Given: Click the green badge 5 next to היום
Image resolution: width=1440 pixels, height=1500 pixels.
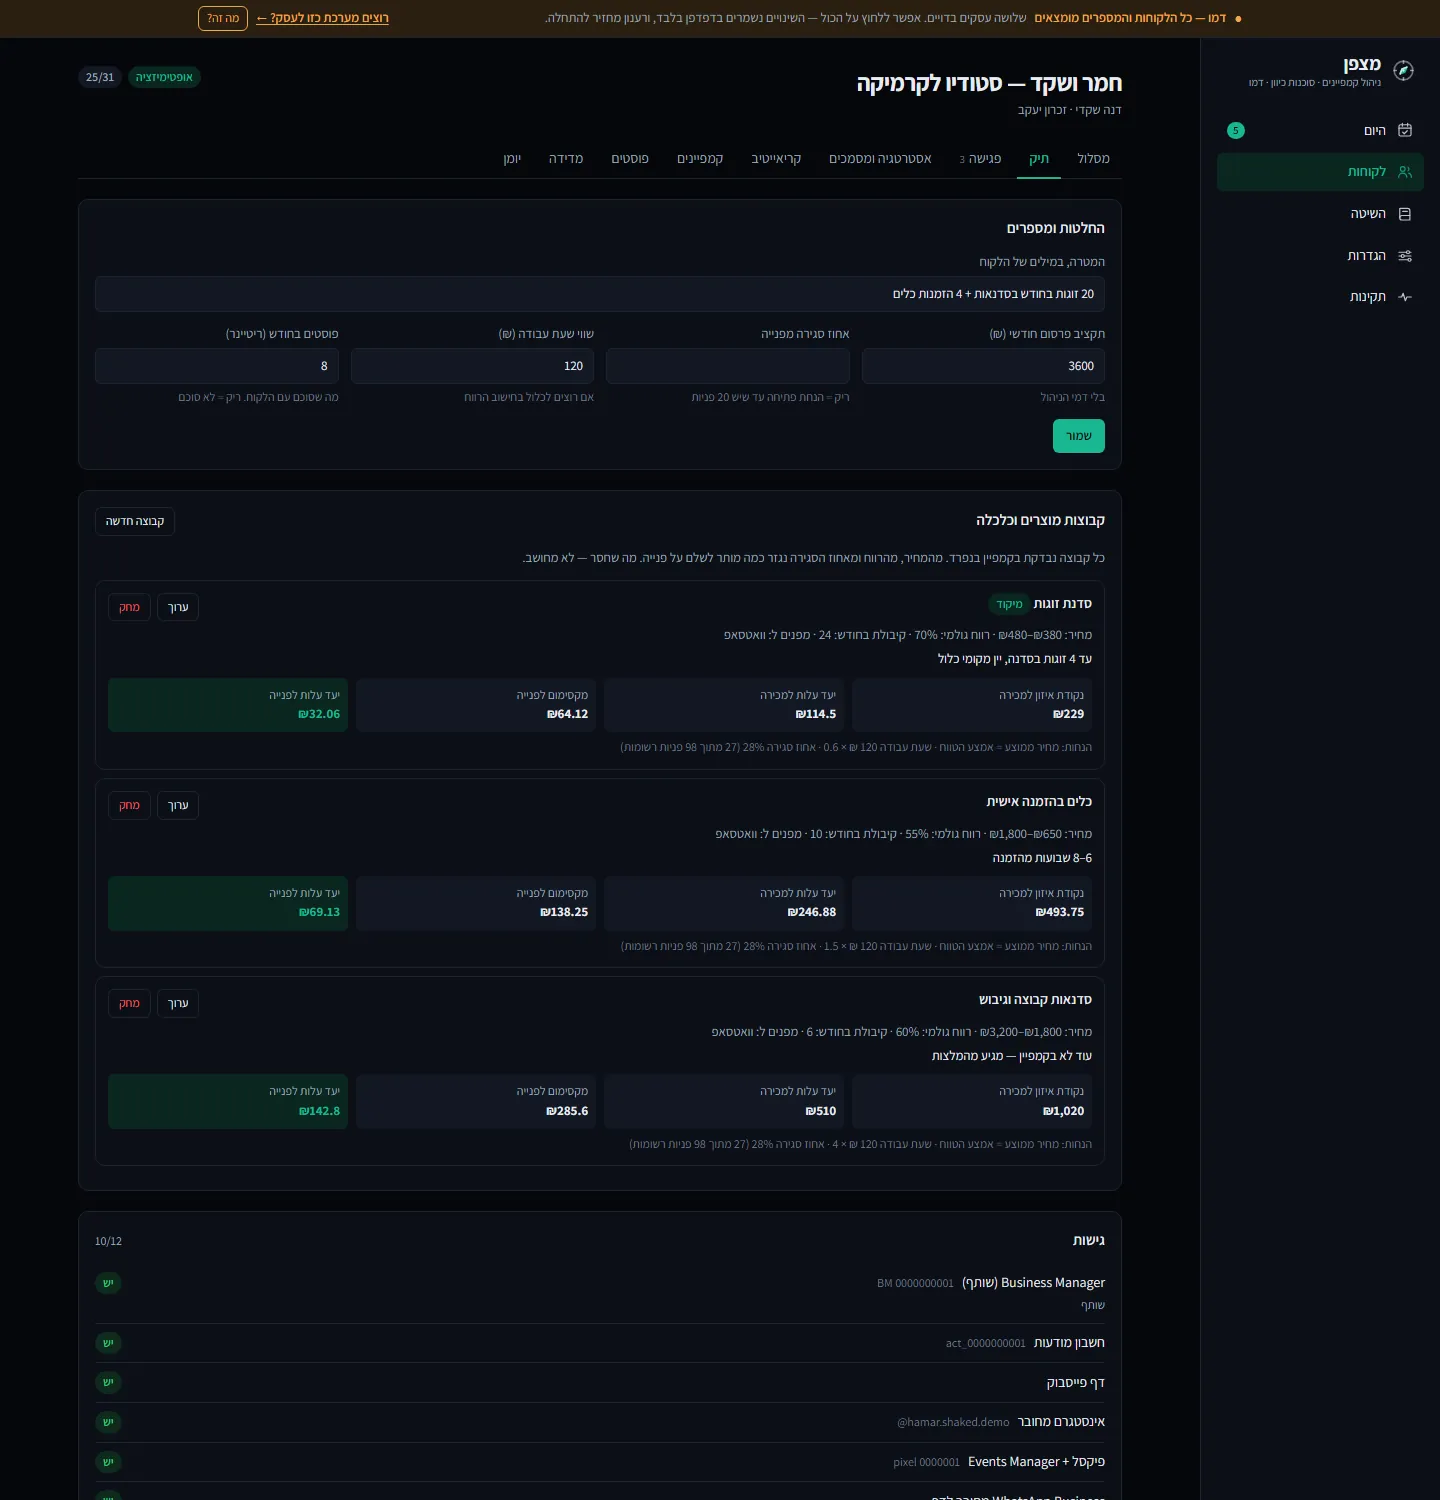Looking at the screenshot, I should coord(1236,130).
